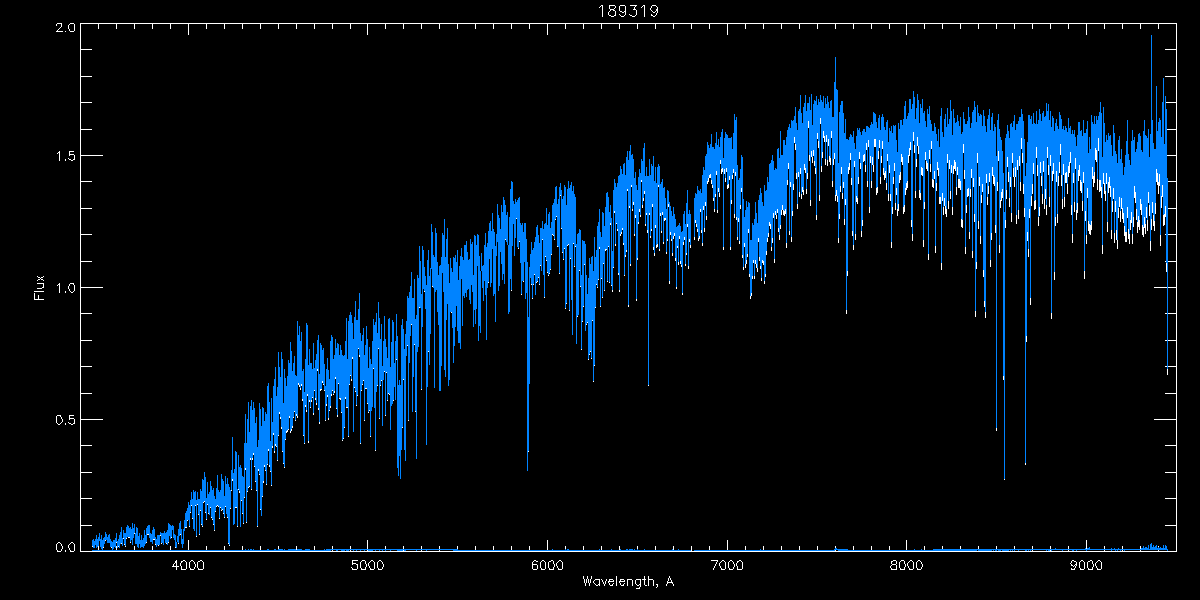Click the absorption line tip near 6560 Å
This screenshot has width=1200, height=600.
click(648, 384)
